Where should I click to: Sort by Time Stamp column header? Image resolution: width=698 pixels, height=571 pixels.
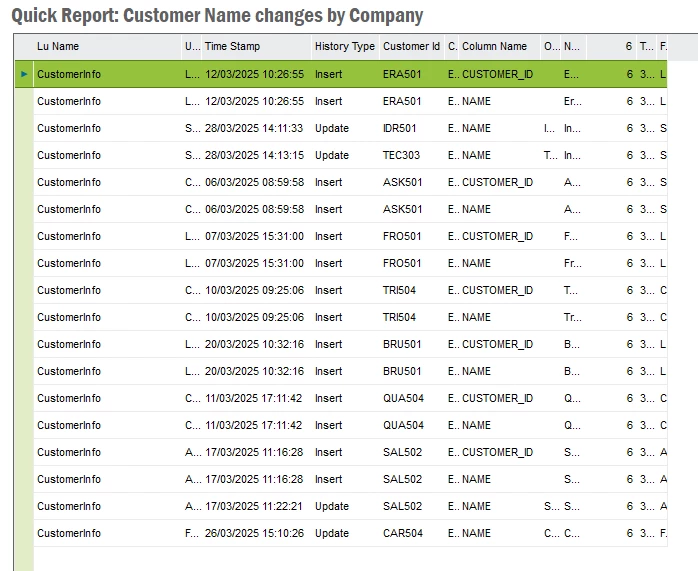(232, 46)
